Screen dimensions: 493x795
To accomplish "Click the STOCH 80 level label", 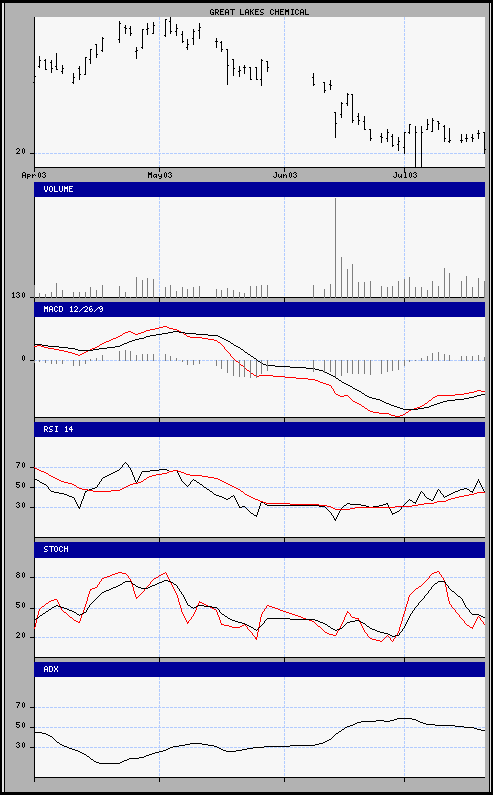I will coord(20,576).
